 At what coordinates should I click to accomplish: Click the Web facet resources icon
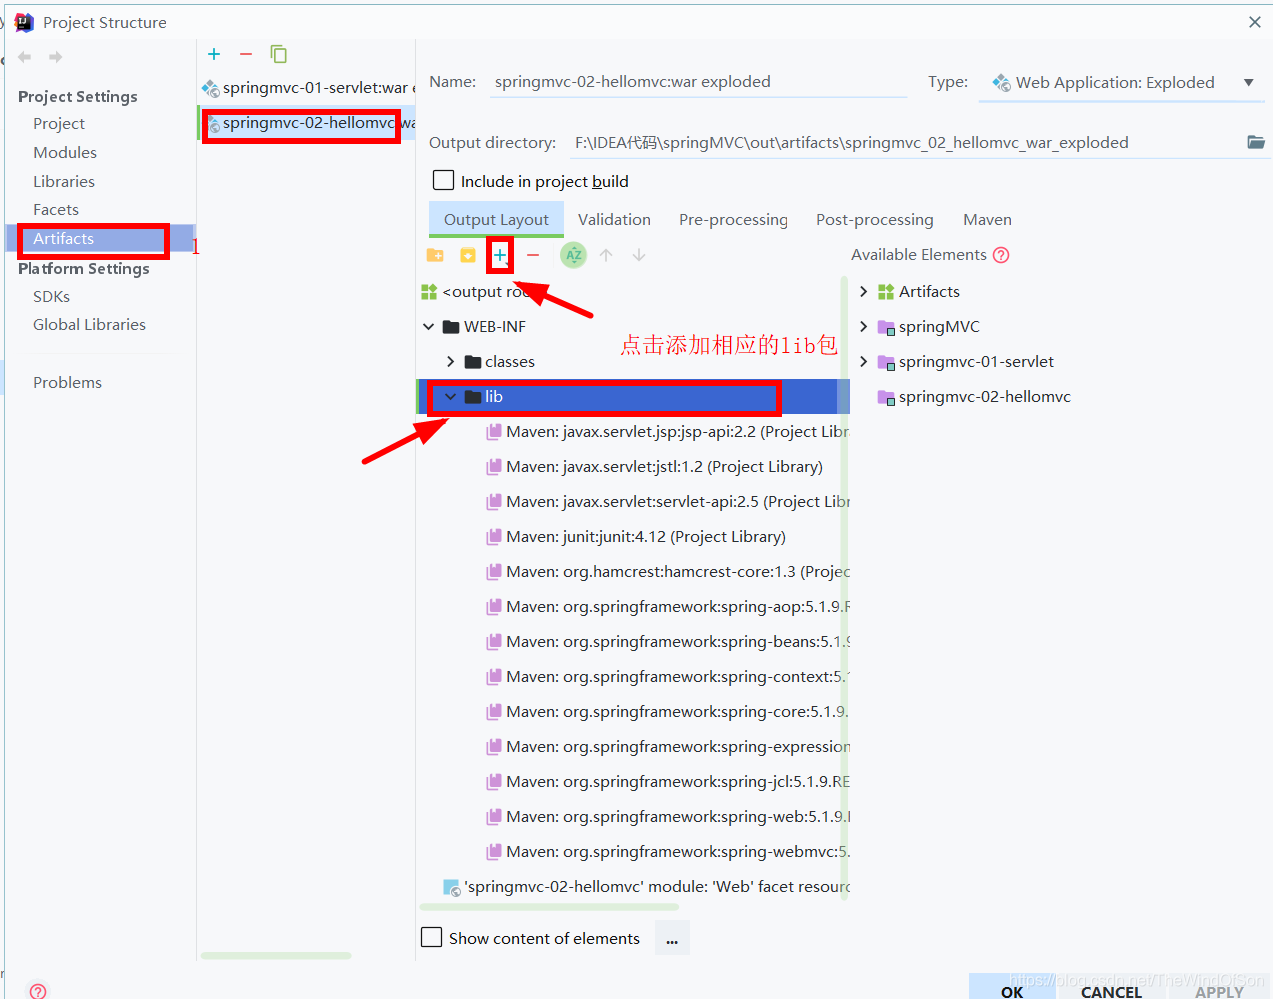coord(452,887)
